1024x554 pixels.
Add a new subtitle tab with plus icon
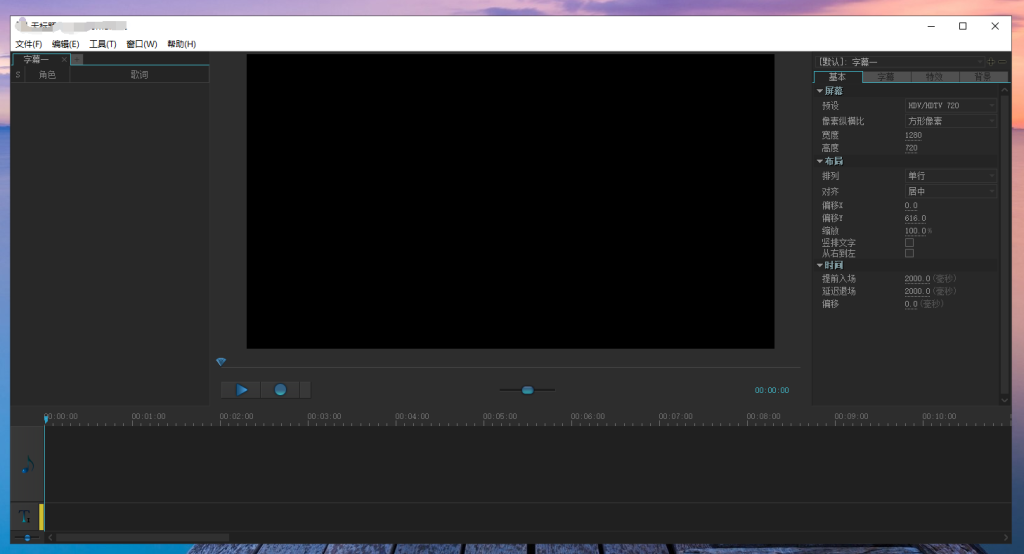[x=77, y=60]
